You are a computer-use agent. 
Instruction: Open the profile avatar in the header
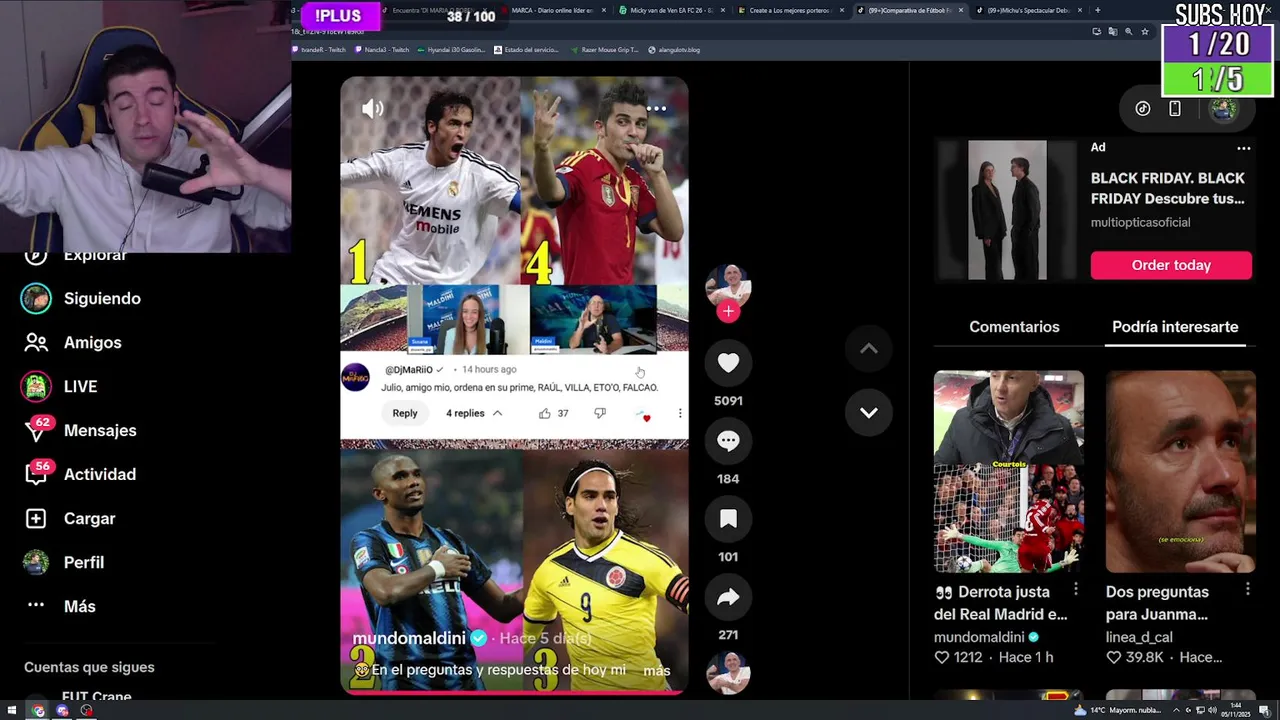1223,108
